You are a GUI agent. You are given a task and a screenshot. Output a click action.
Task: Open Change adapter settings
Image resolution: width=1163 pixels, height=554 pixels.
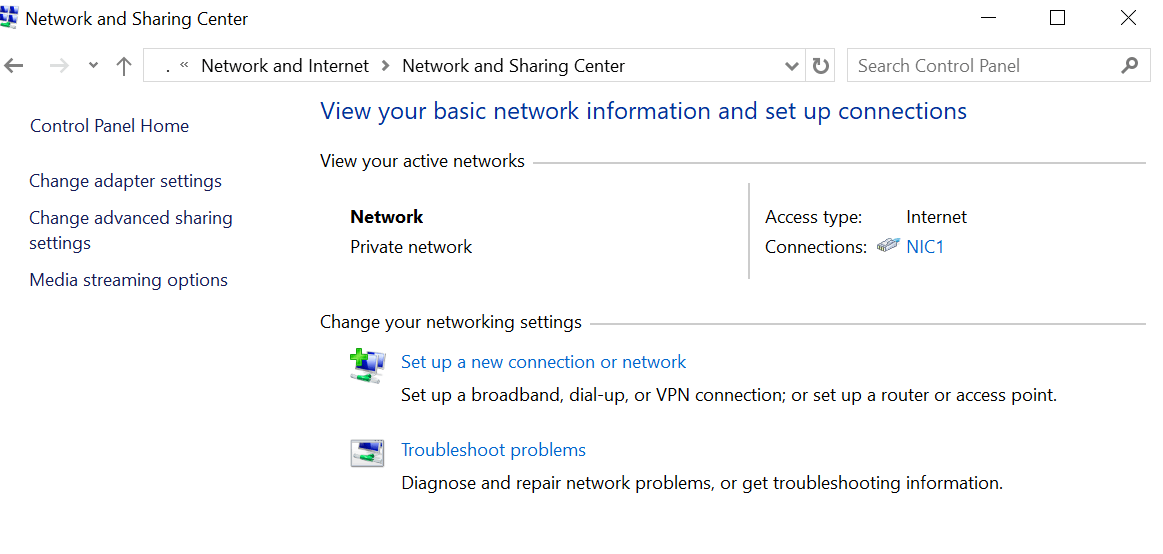click(x=125, y=181)
